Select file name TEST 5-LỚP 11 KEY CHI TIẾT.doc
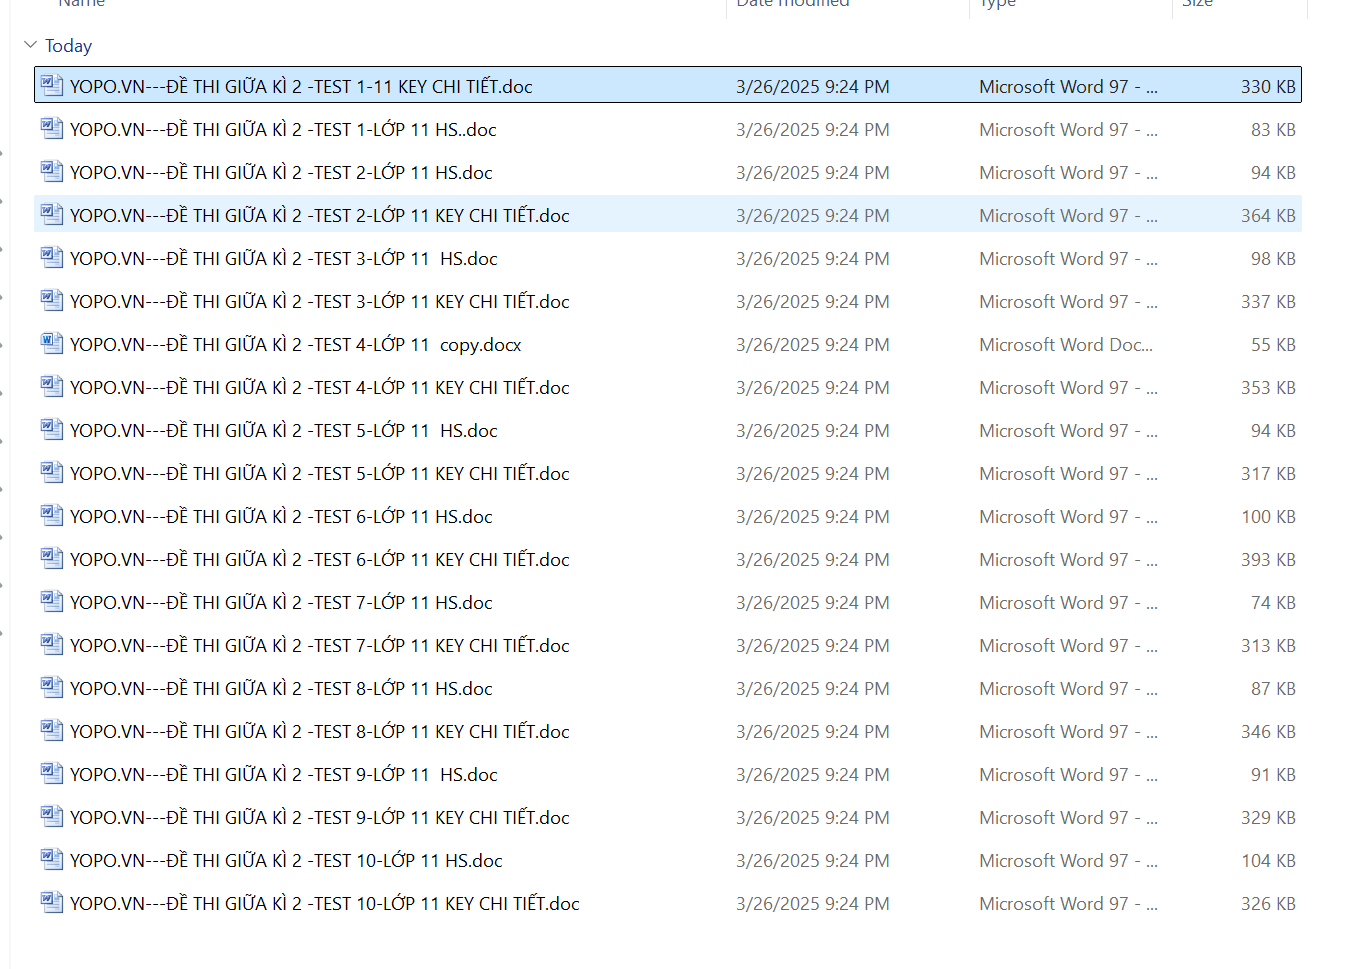 (x=320, y=474)
